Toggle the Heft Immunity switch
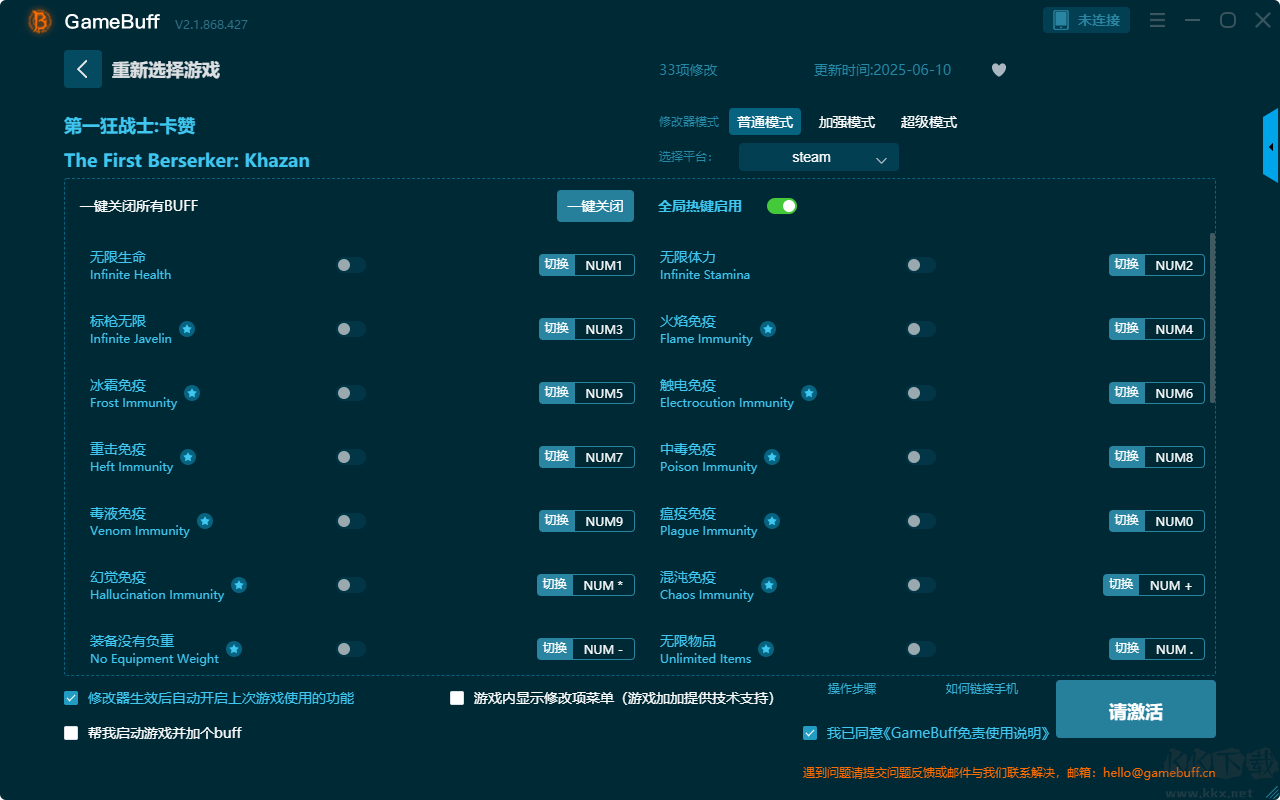 point(351,457)
